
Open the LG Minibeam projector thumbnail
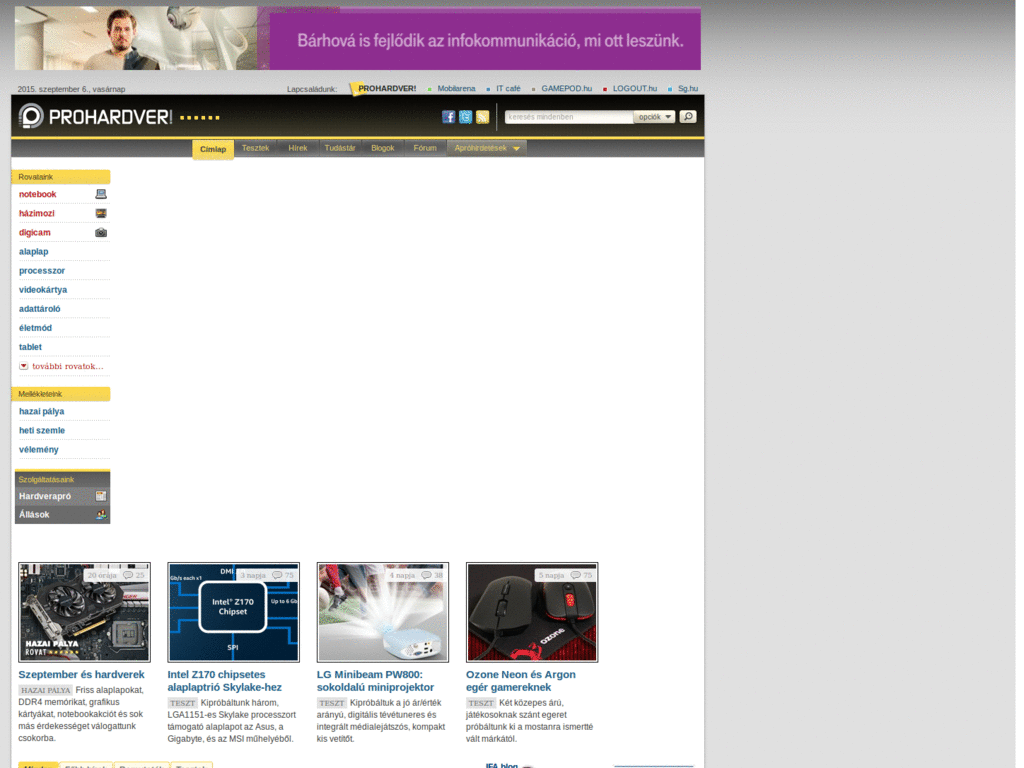pyautogui.click(x=382, y=612)
